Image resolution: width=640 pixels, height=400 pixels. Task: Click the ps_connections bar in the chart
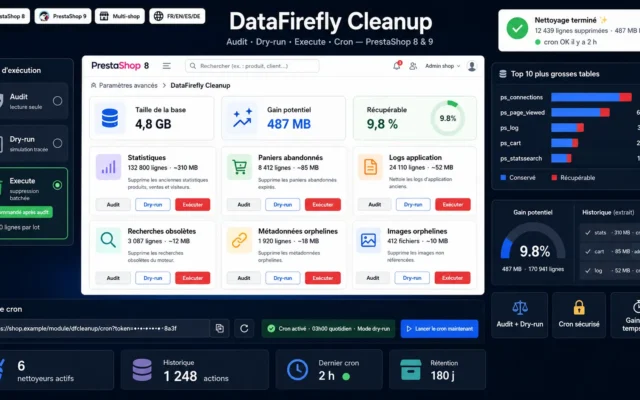click(x=591, y=97)
